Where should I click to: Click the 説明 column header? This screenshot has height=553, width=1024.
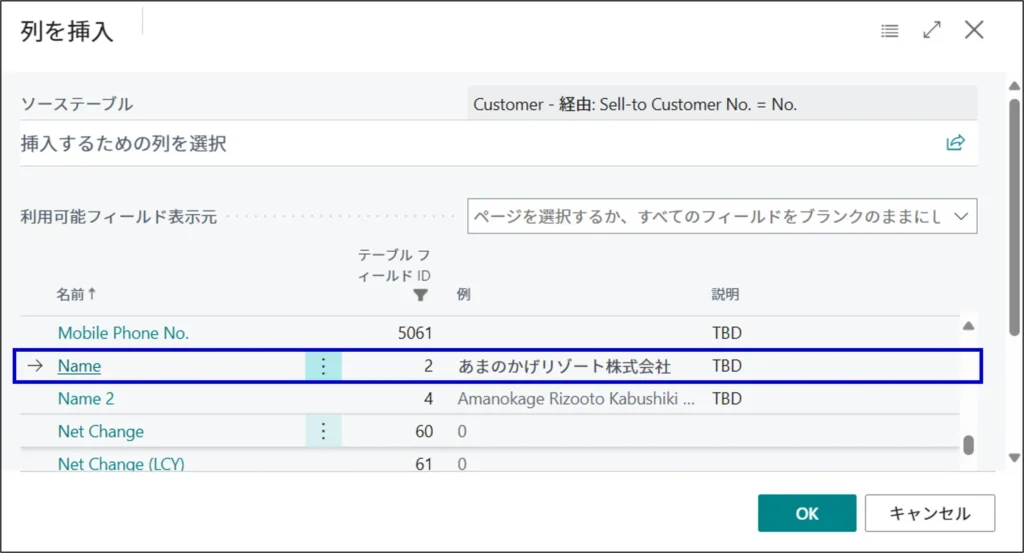click(725, 294)
